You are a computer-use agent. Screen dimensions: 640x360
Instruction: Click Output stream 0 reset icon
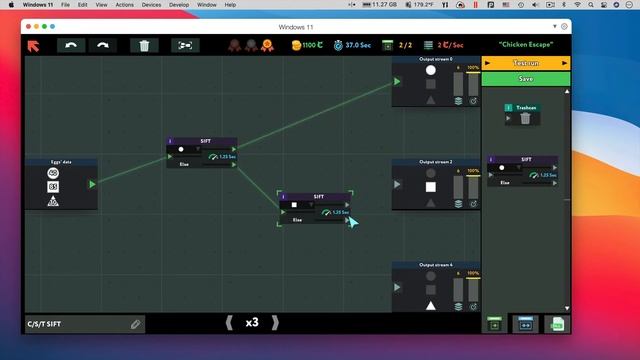[473, 101]
